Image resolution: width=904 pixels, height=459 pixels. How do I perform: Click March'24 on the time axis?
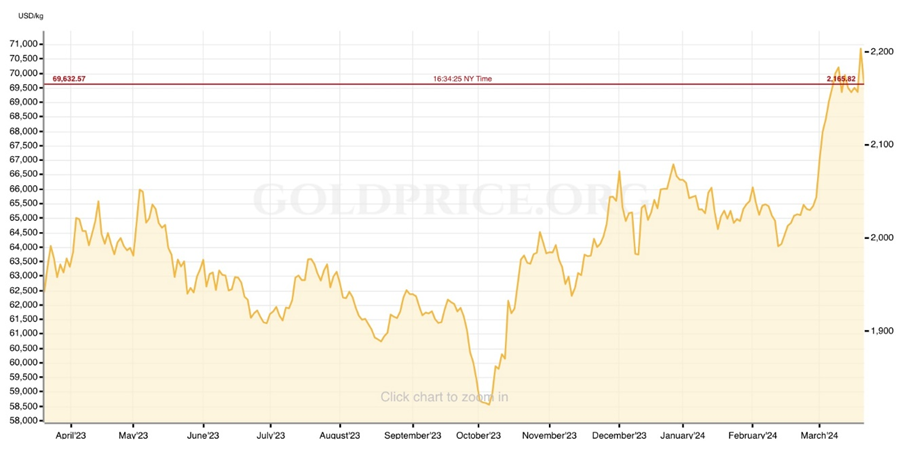[x=818, y=435]
